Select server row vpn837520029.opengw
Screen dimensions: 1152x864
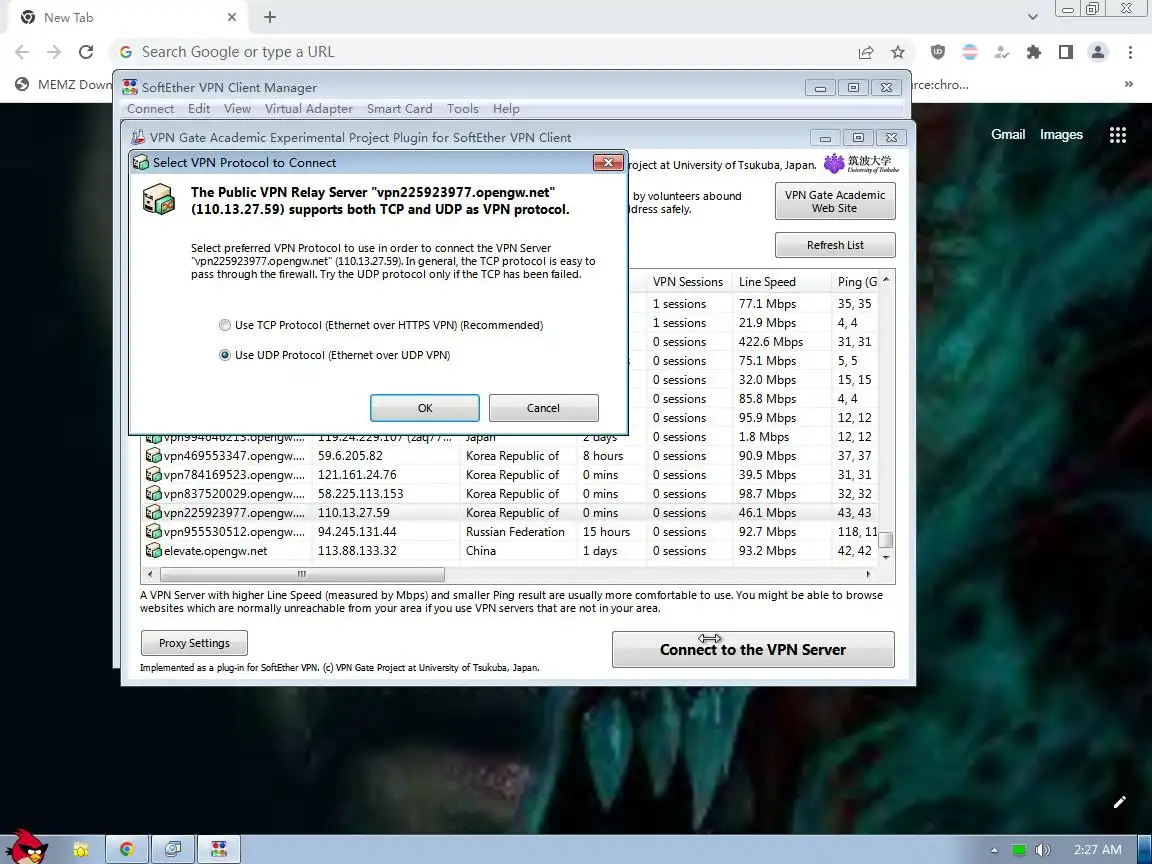pos(509,494)
